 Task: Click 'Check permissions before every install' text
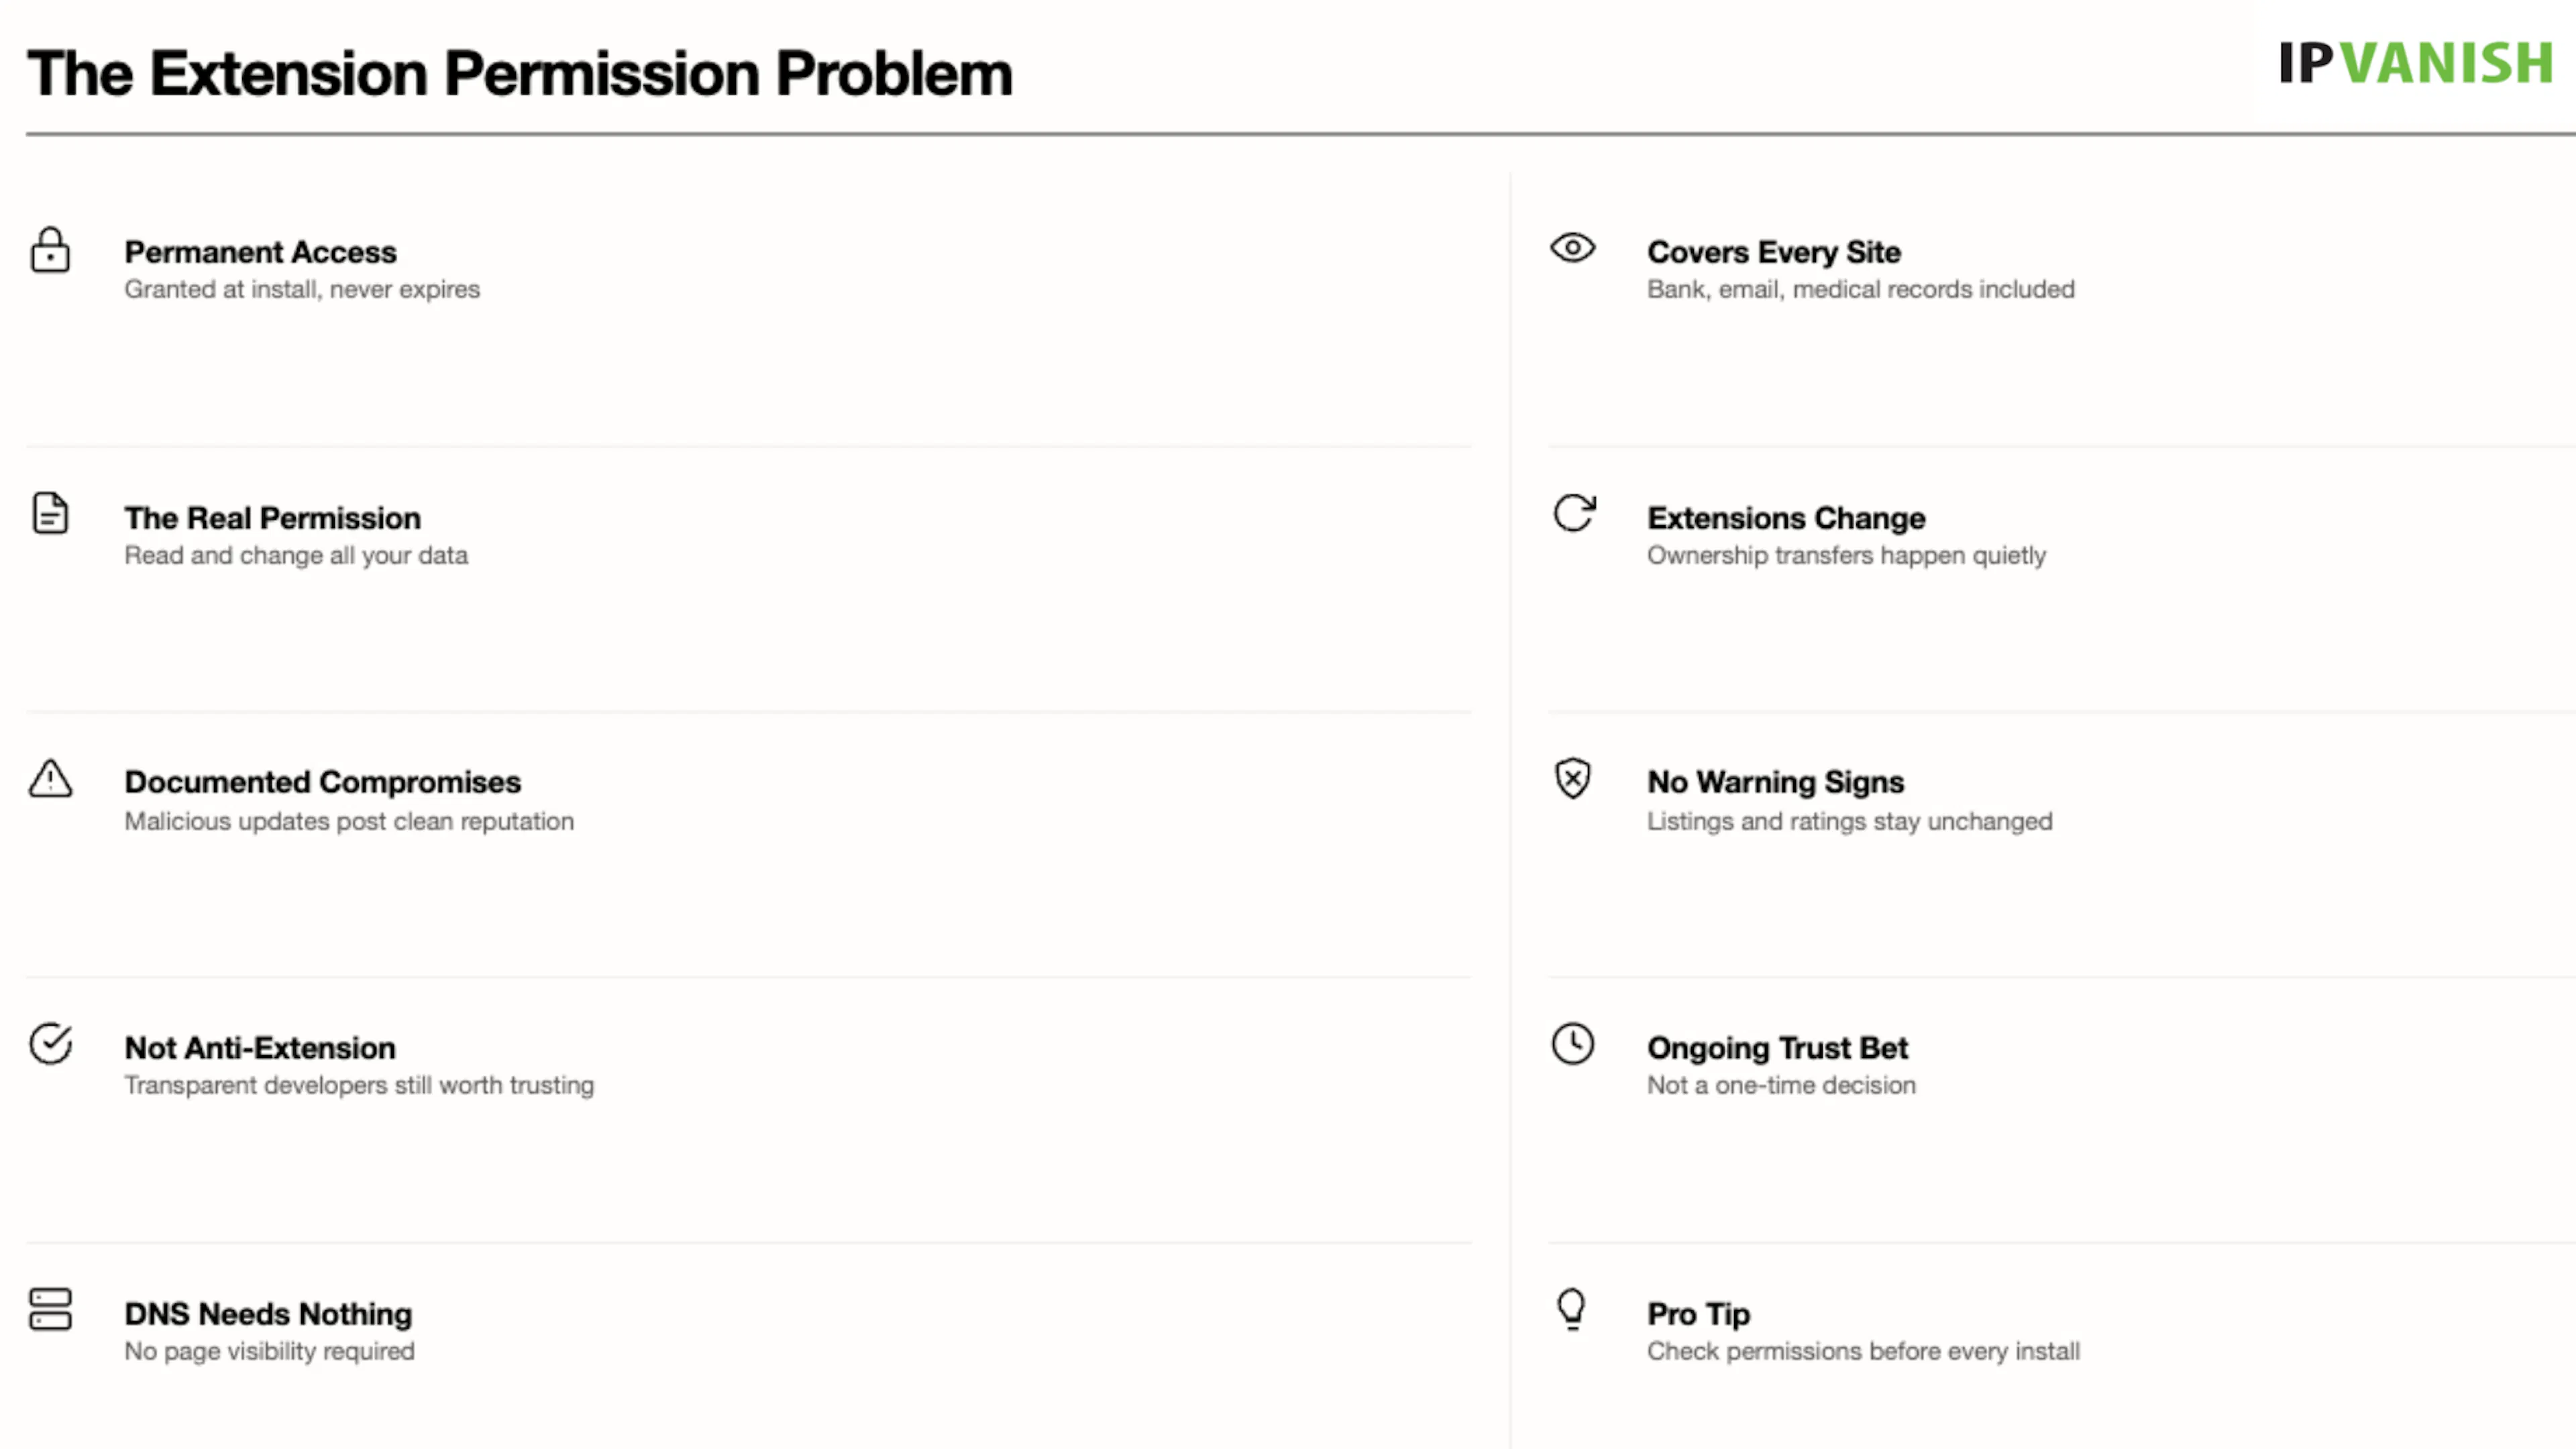[x=1863, y=1351]
